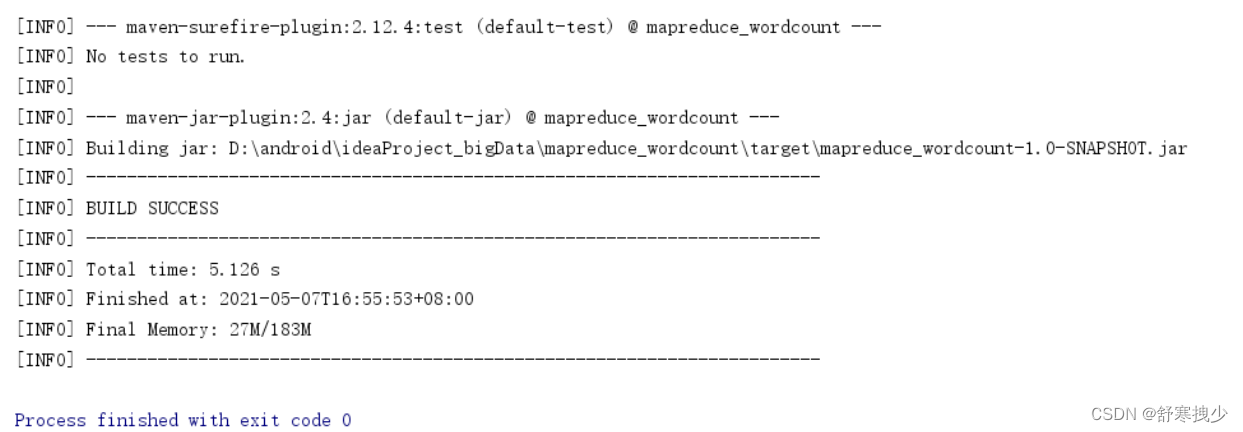
Task: Click the [INFO] tag before BUILD SUCCESS
Action: [45, 208]
